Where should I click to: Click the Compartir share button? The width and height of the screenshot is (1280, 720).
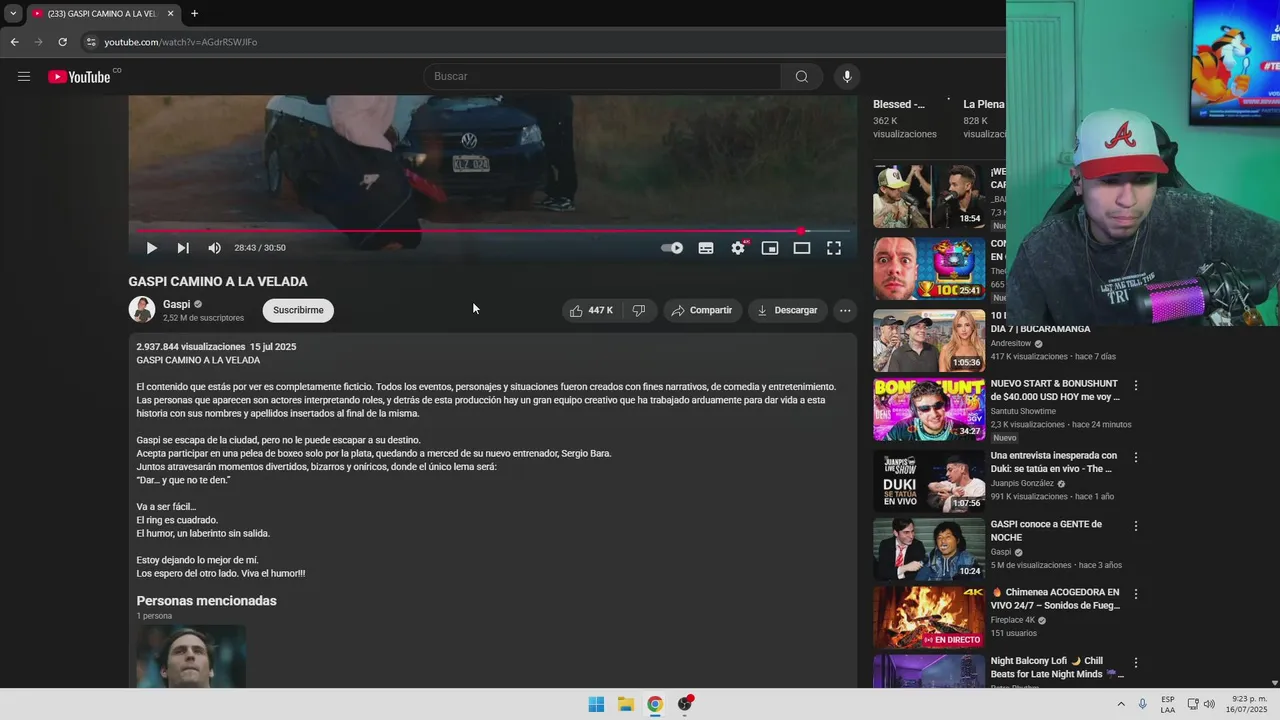pos(702,310)
